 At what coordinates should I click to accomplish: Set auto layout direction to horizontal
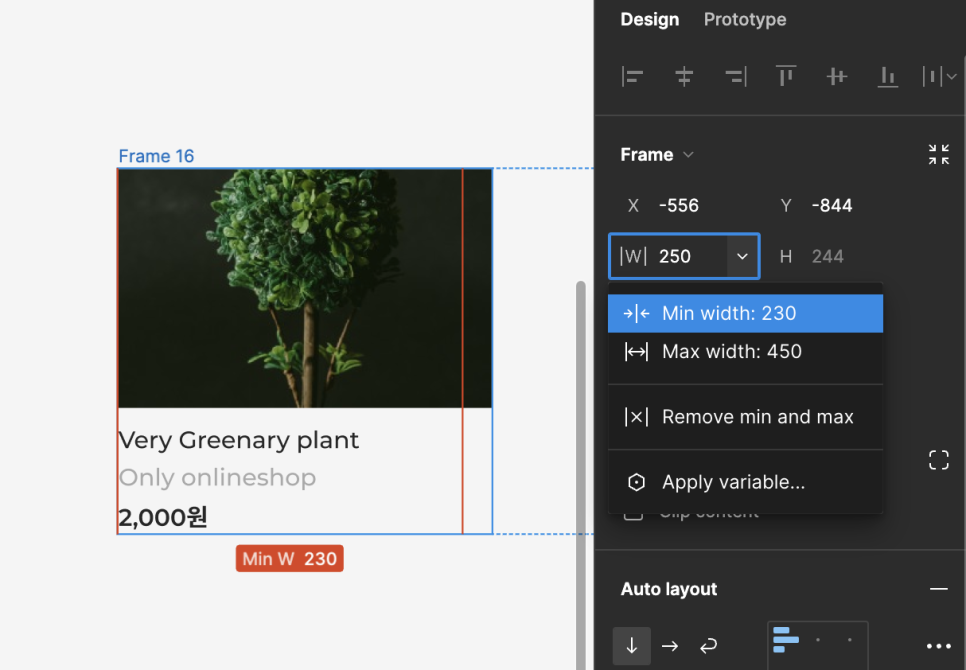tap(670, 645)
